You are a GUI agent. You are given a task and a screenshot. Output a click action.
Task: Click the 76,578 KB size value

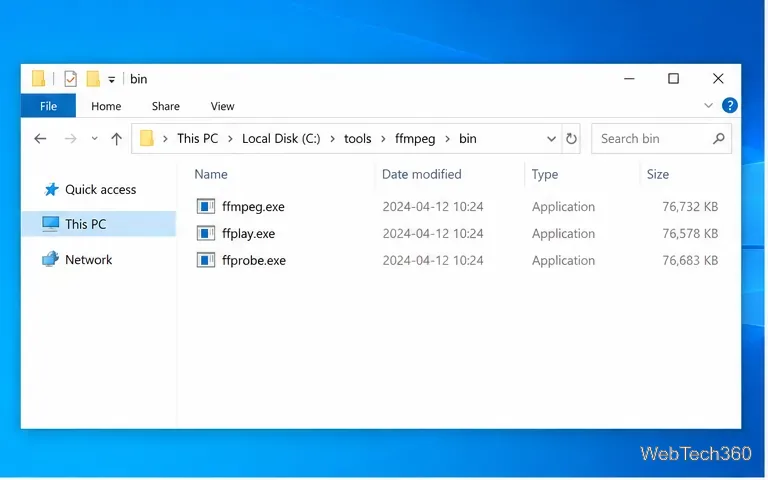[x=690, y=234]
